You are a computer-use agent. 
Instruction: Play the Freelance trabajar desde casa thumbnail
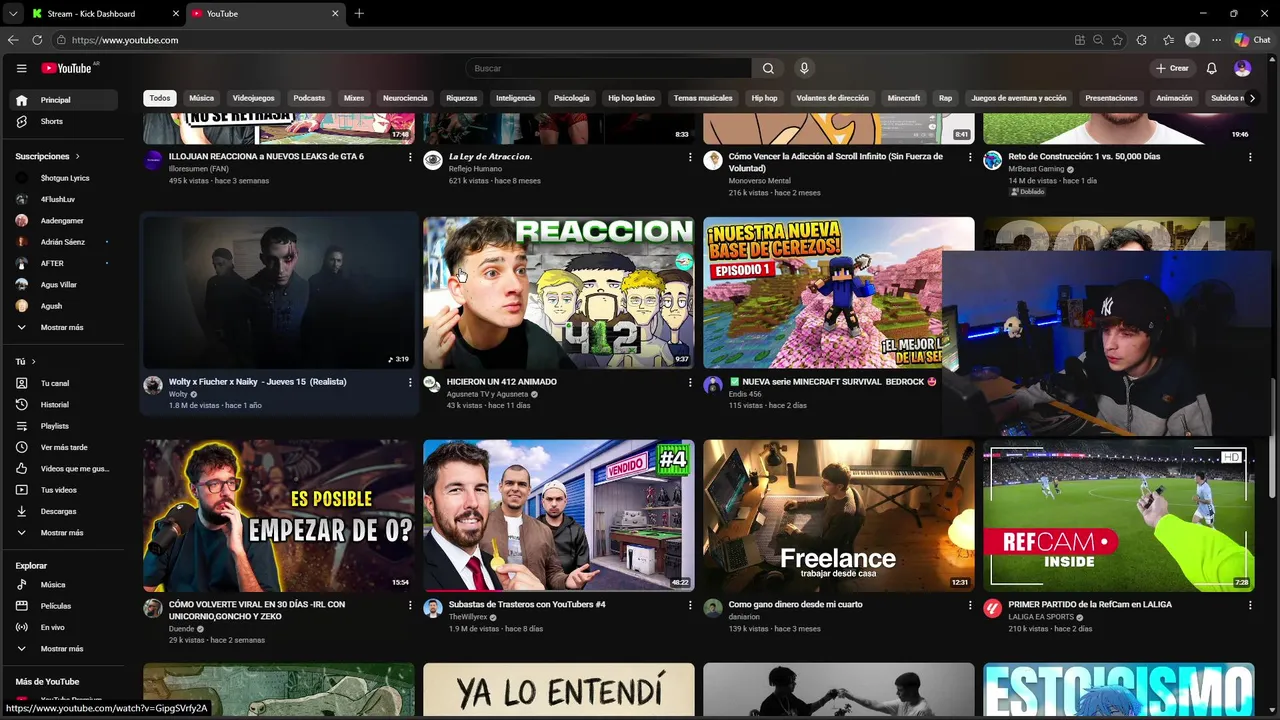click(x=838, y=516)
